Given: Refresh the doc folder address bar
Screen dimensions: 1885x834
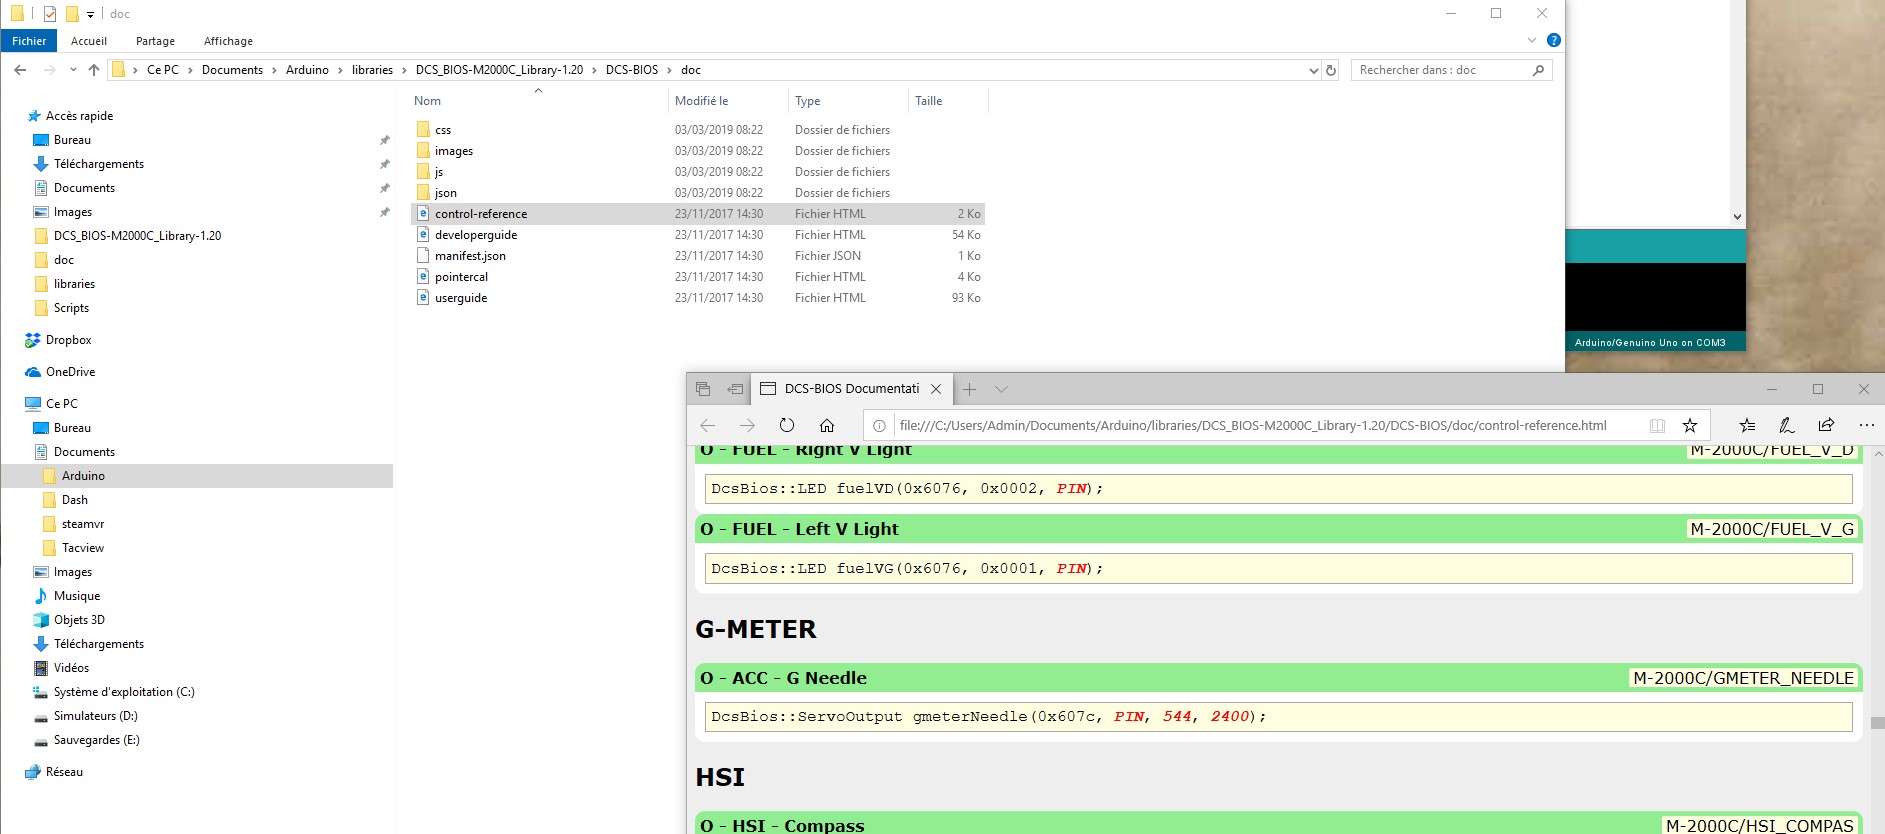Looking at the screenshot, I should (1331, 70).
